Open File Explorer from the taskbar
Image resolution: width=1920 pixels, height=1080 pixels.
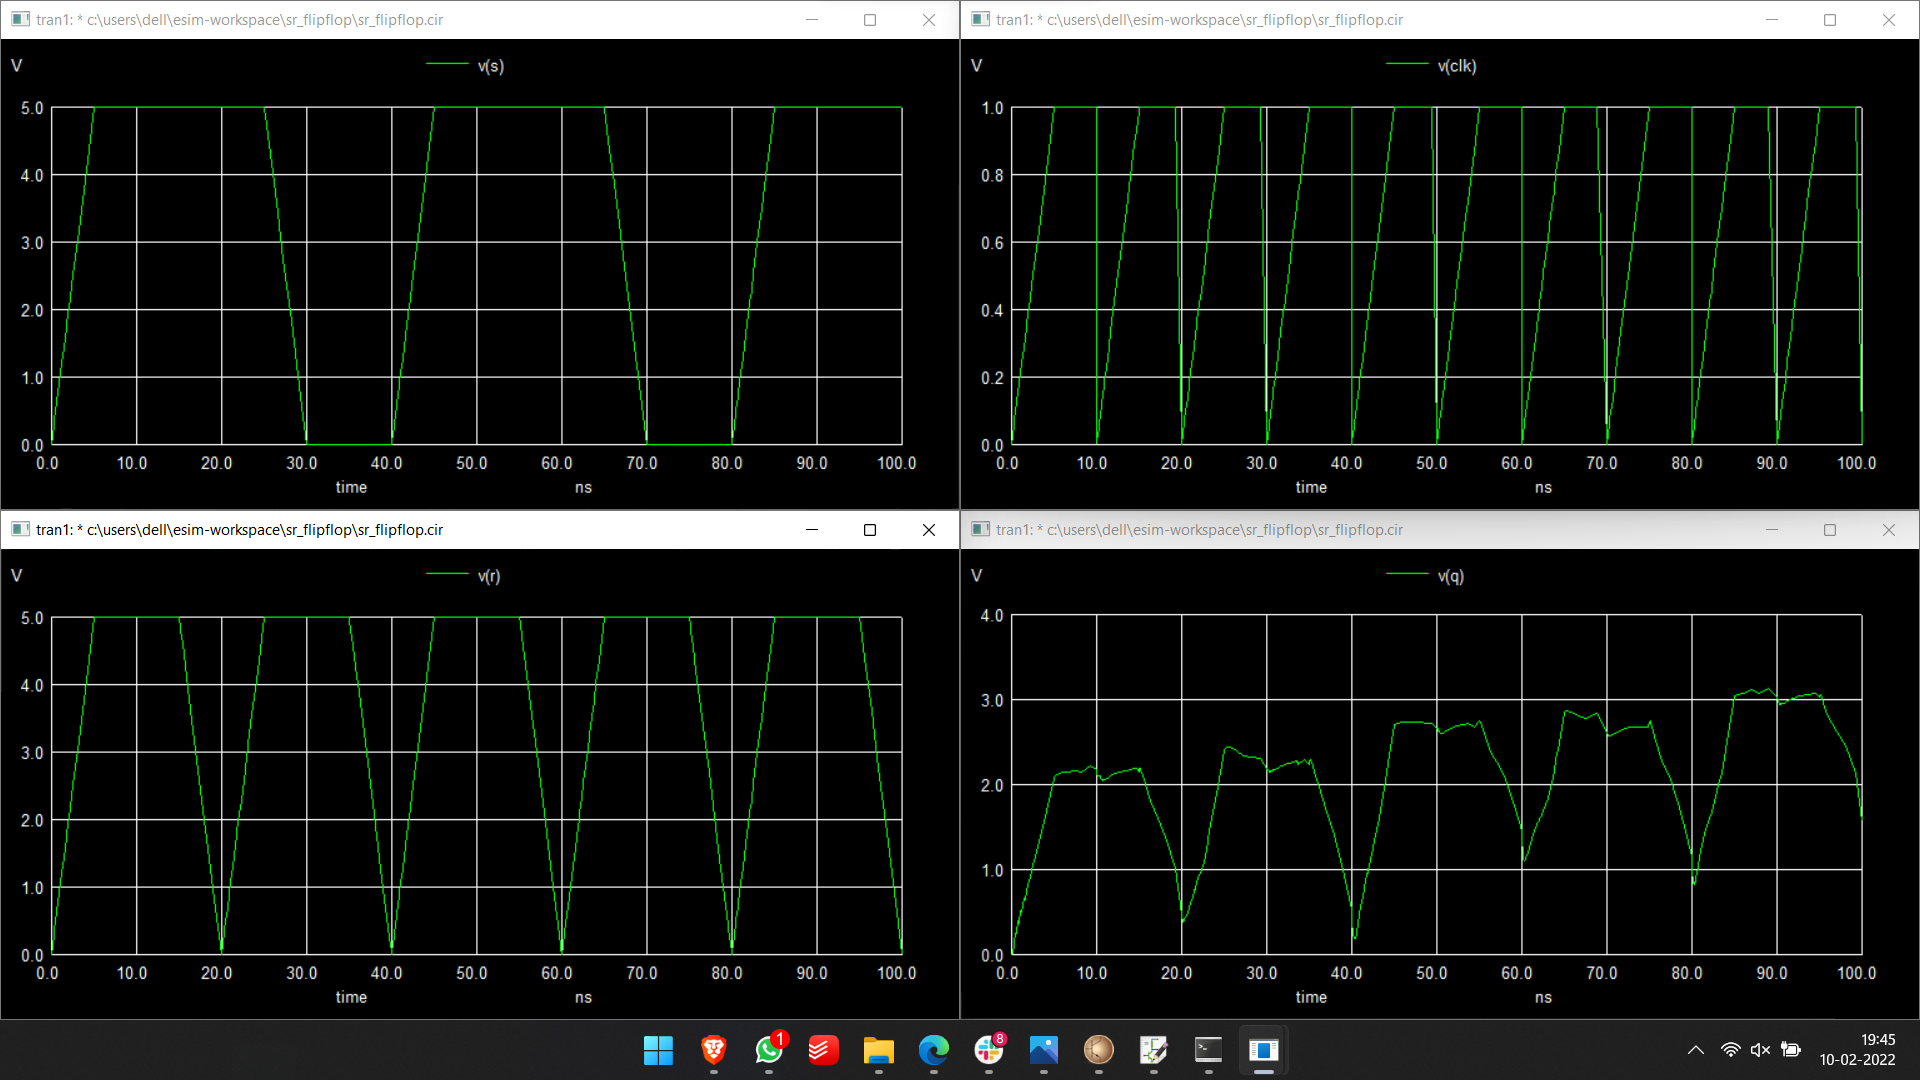(878, 1052)
